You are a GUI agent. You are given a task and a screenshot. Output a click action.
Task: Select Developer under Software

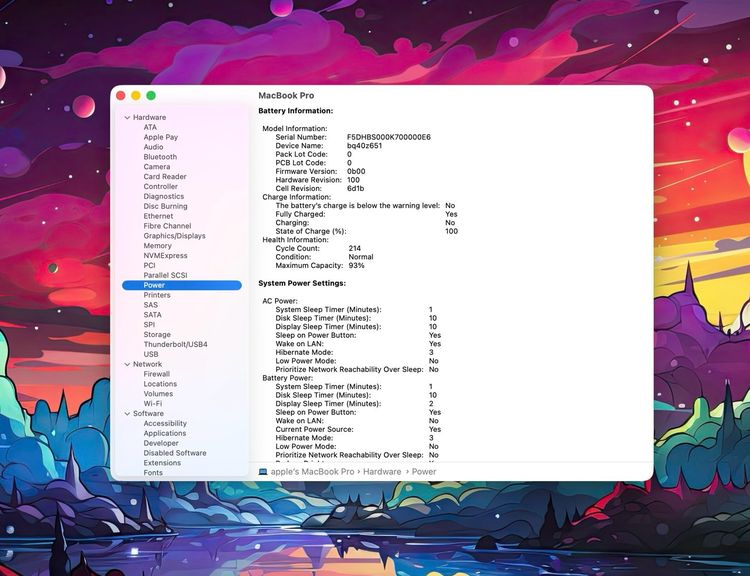[161, 443]
